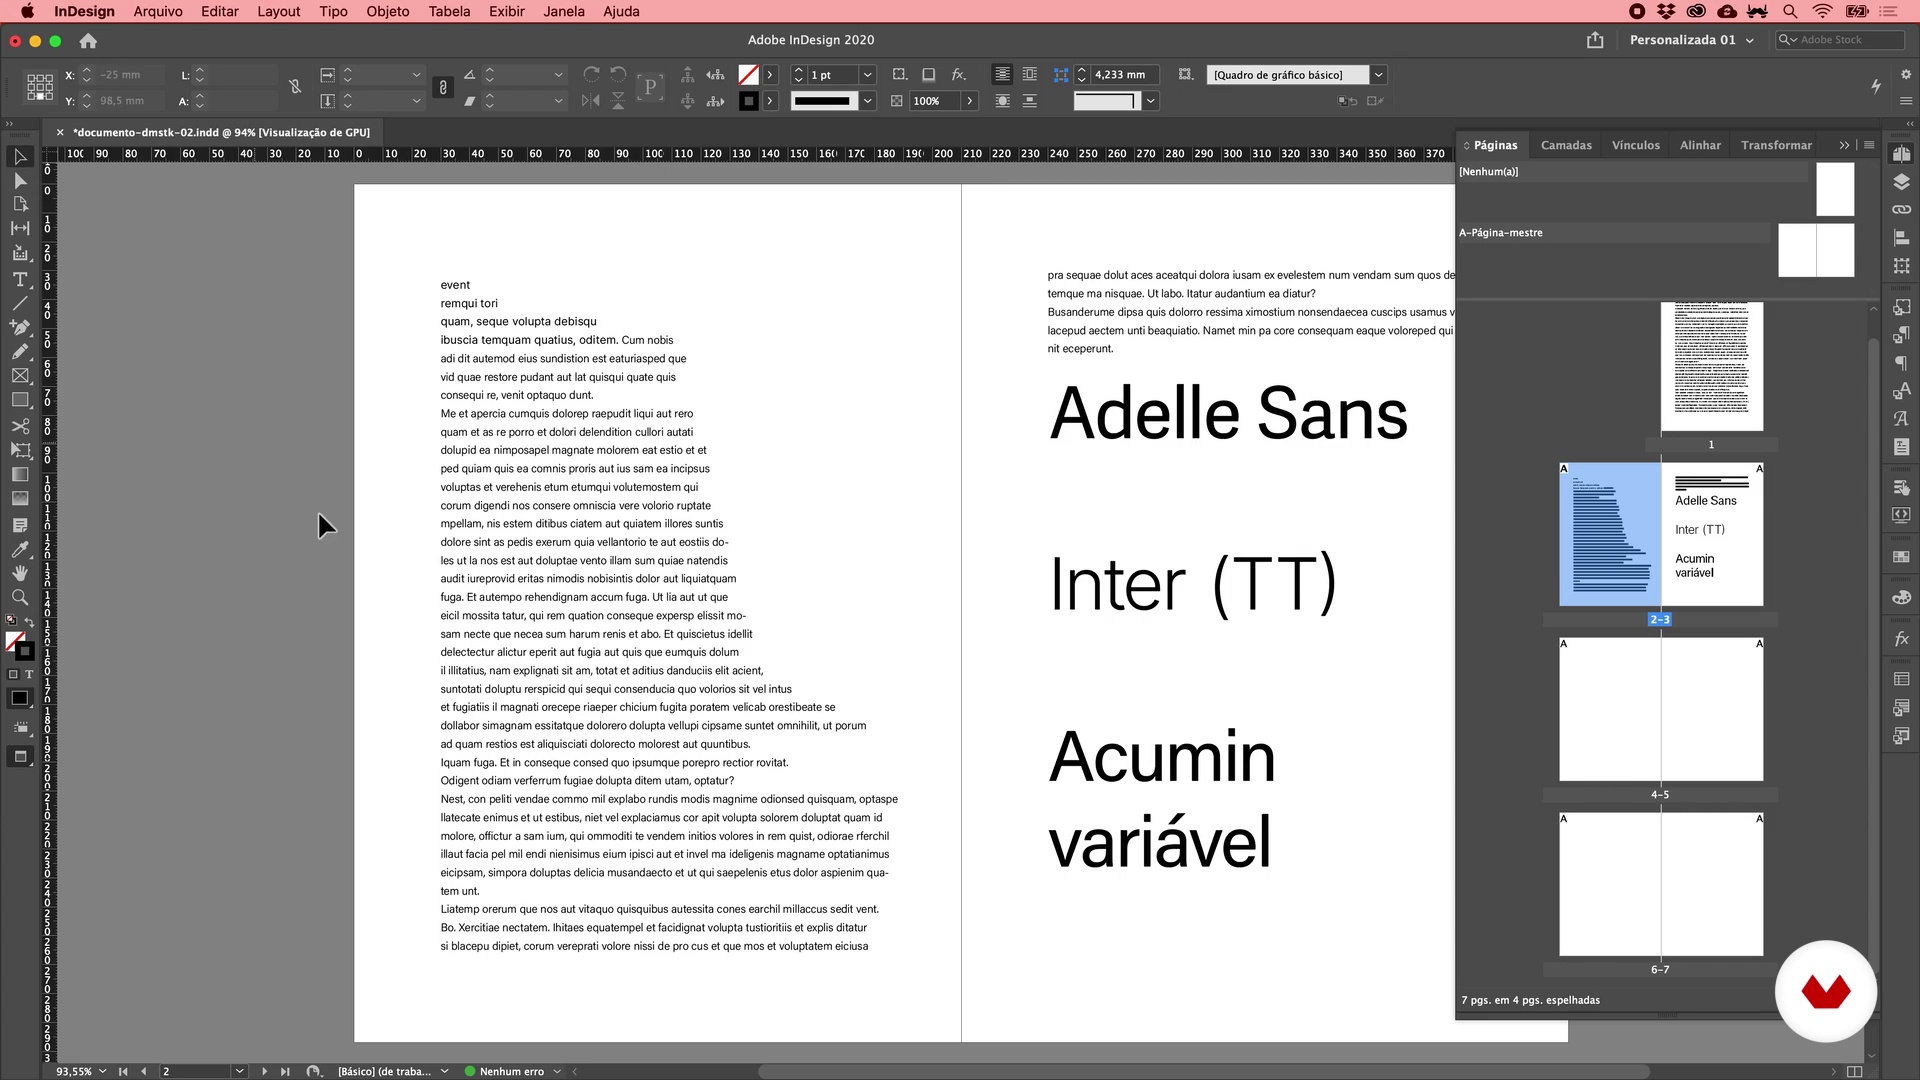This screenshot has height=1080, width=1920.
Task: Click the rotate 90° clockwise icon
Action: tap(591, 75)
